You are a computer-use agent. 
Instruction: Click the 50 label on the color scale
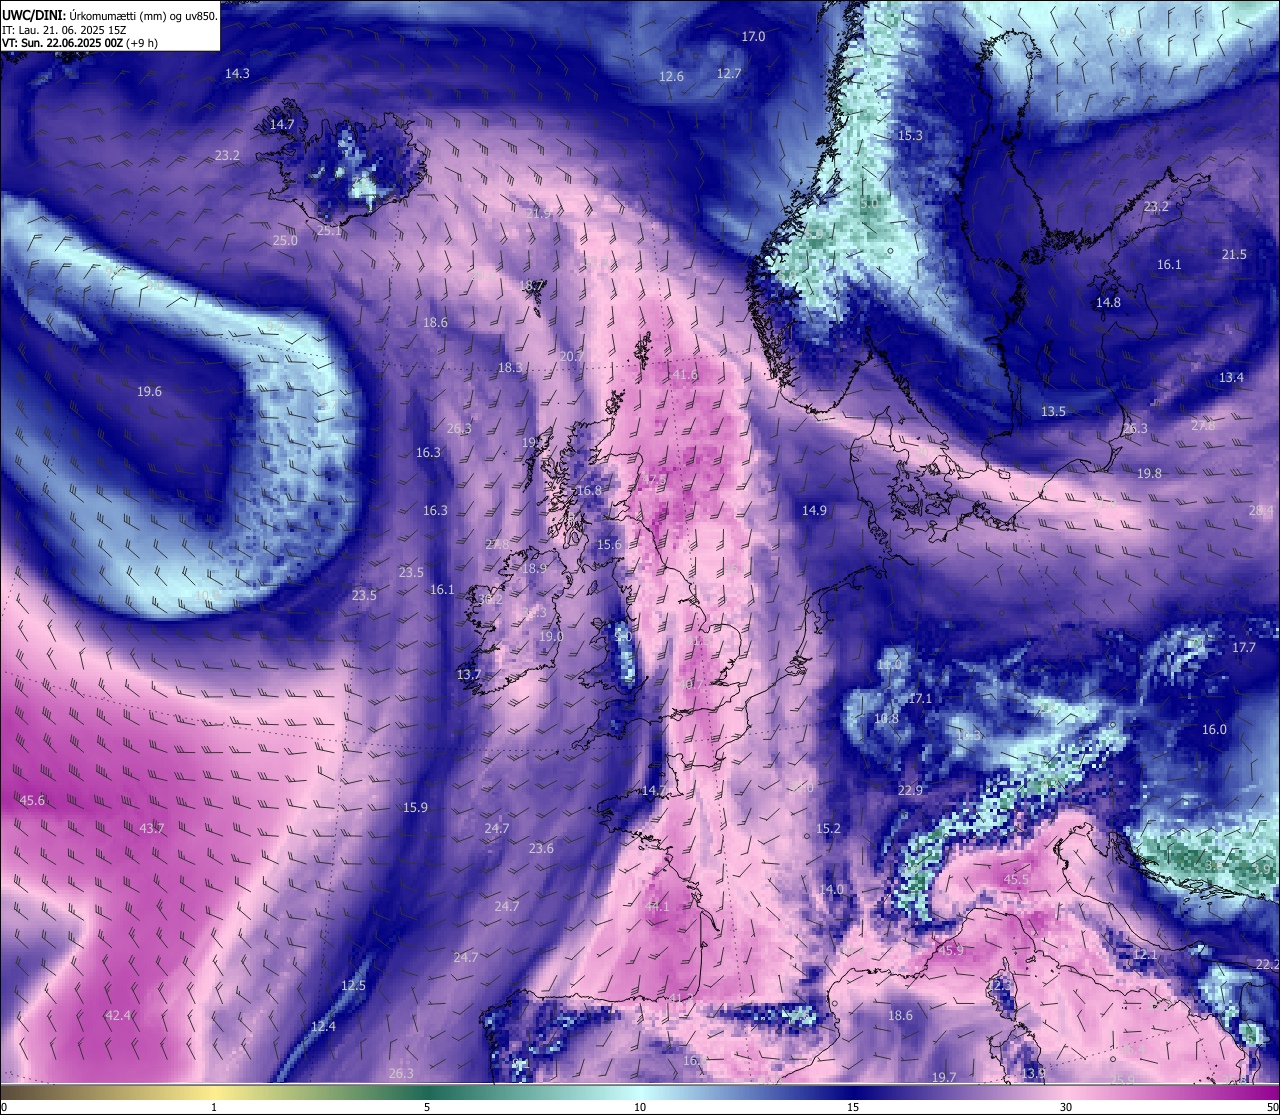point(1272,1107)
